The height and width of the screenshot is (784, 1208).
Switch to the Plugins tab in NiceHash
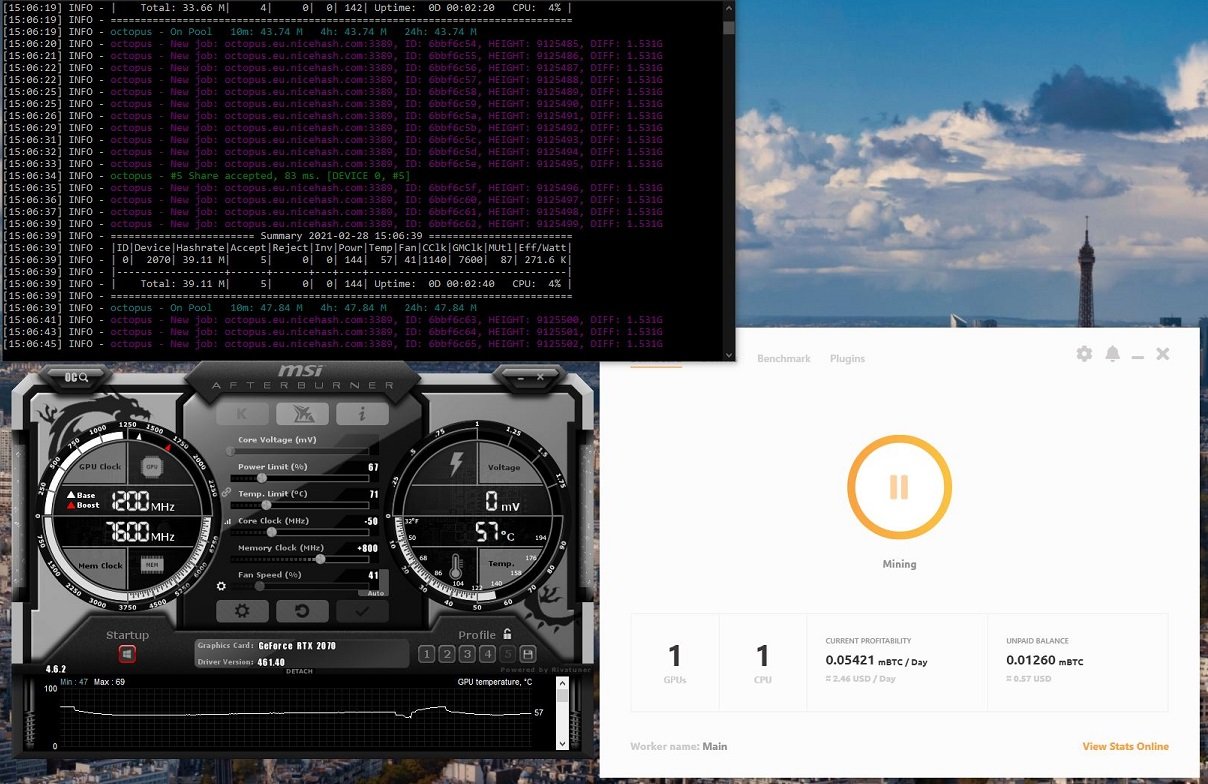847,358
